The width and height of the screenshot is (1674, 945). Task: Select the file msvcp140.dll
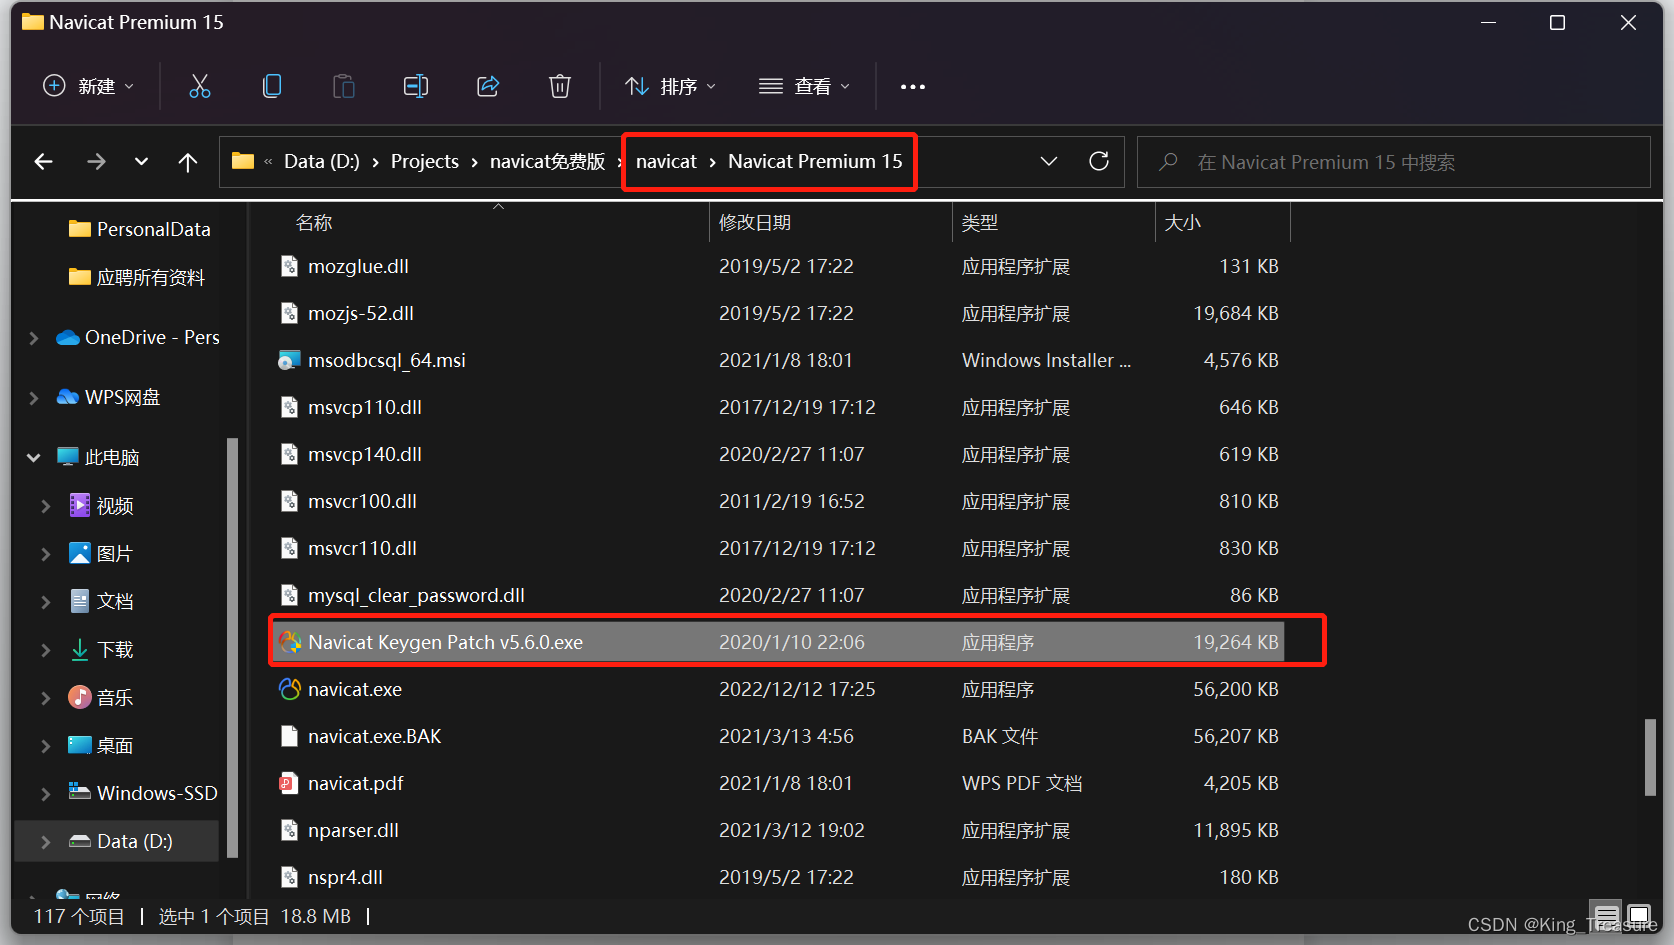click(365, 454)
